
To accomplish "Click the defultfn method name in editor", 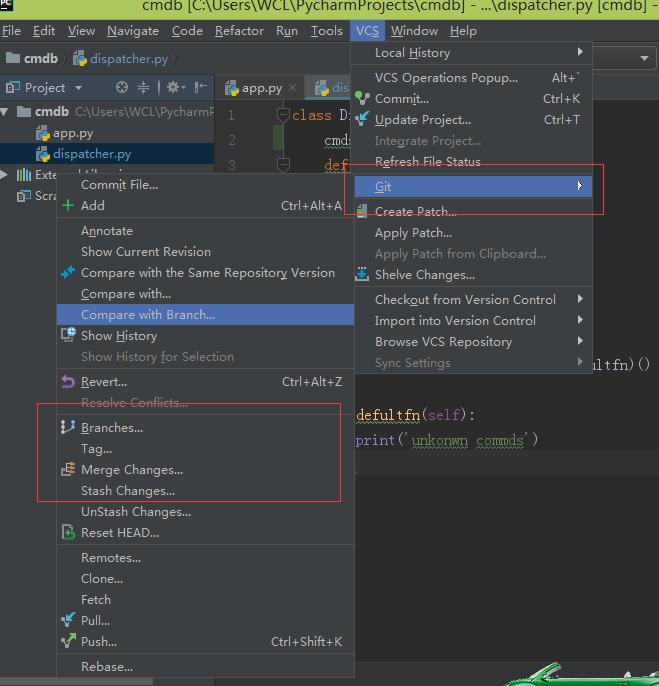I will click(x=388, y=415).
